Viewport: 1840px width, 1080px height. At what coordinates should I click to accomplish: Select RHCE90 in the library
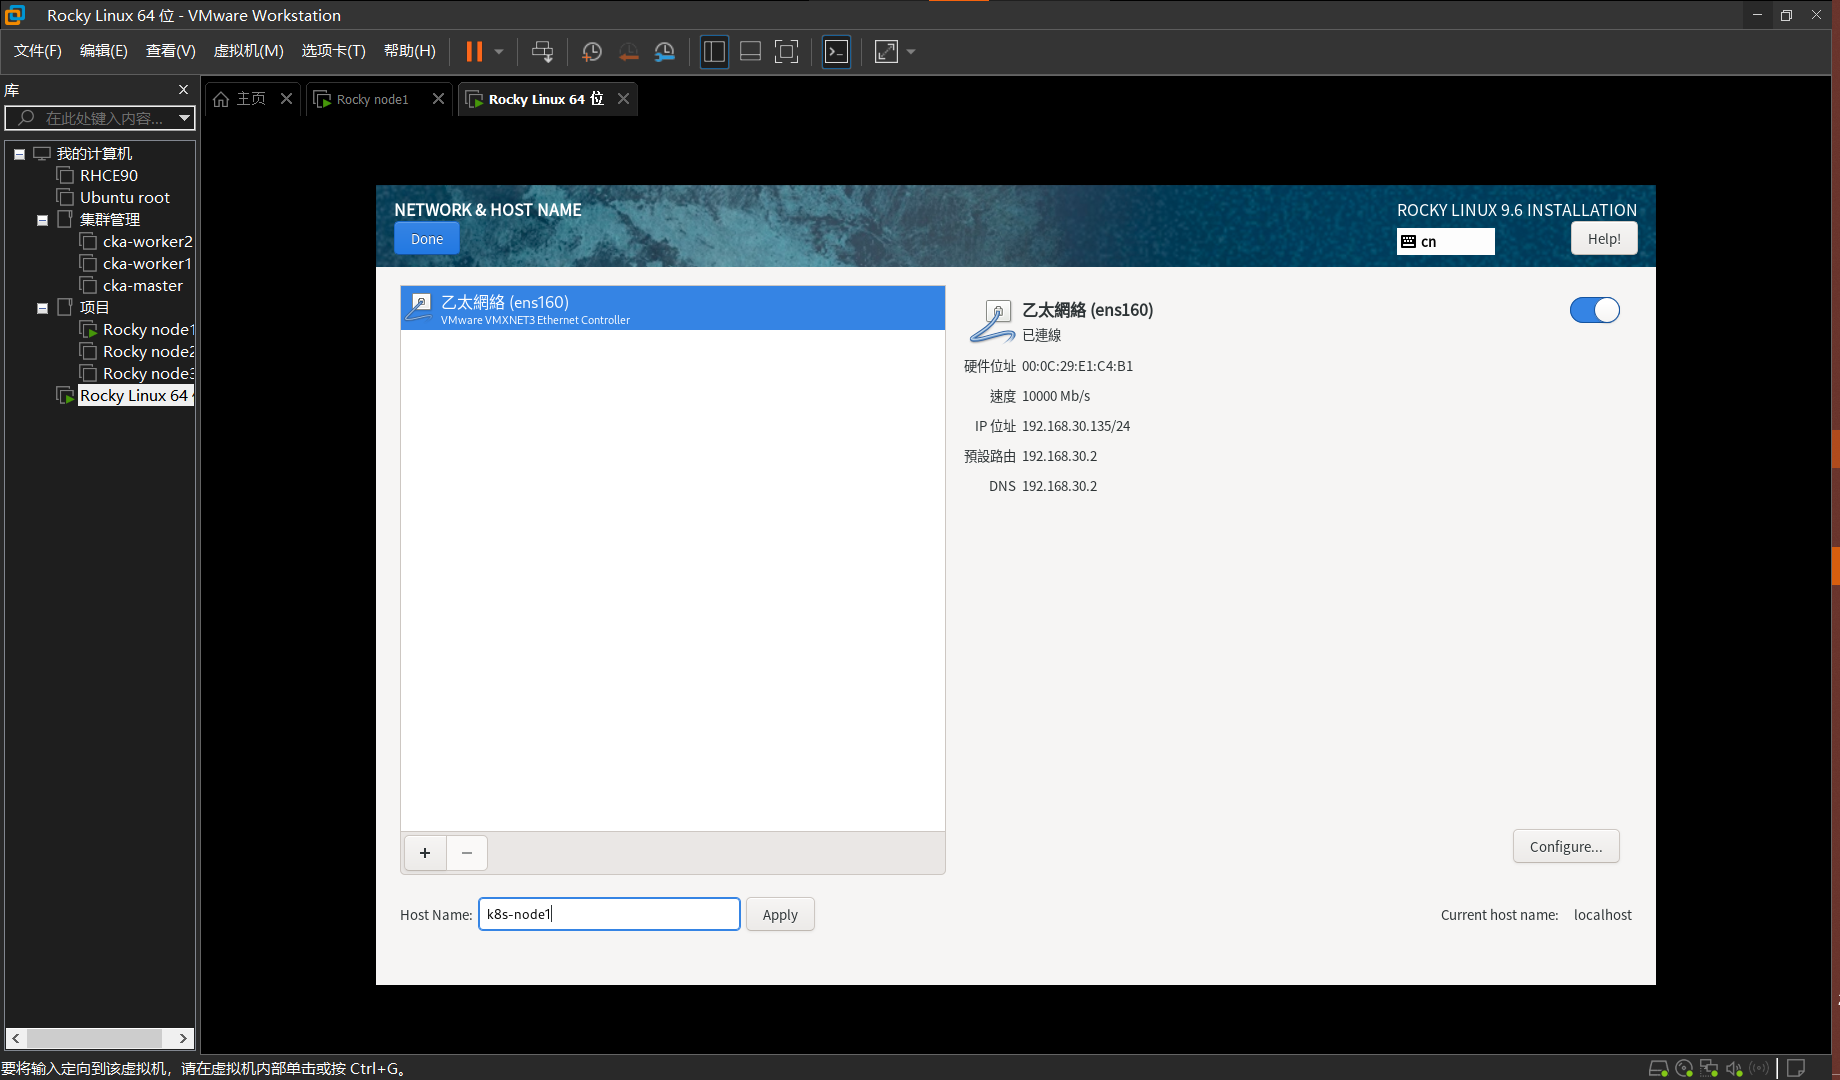[x=109, y=175]
